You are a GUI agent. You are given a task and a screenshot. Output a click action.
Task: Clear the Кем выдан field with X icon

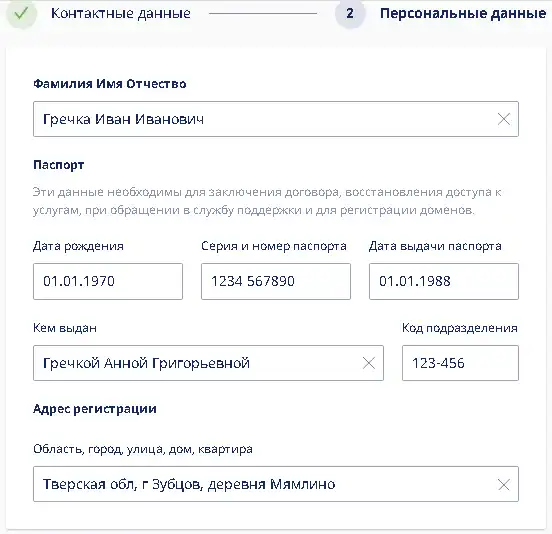[x=369, y=363]
